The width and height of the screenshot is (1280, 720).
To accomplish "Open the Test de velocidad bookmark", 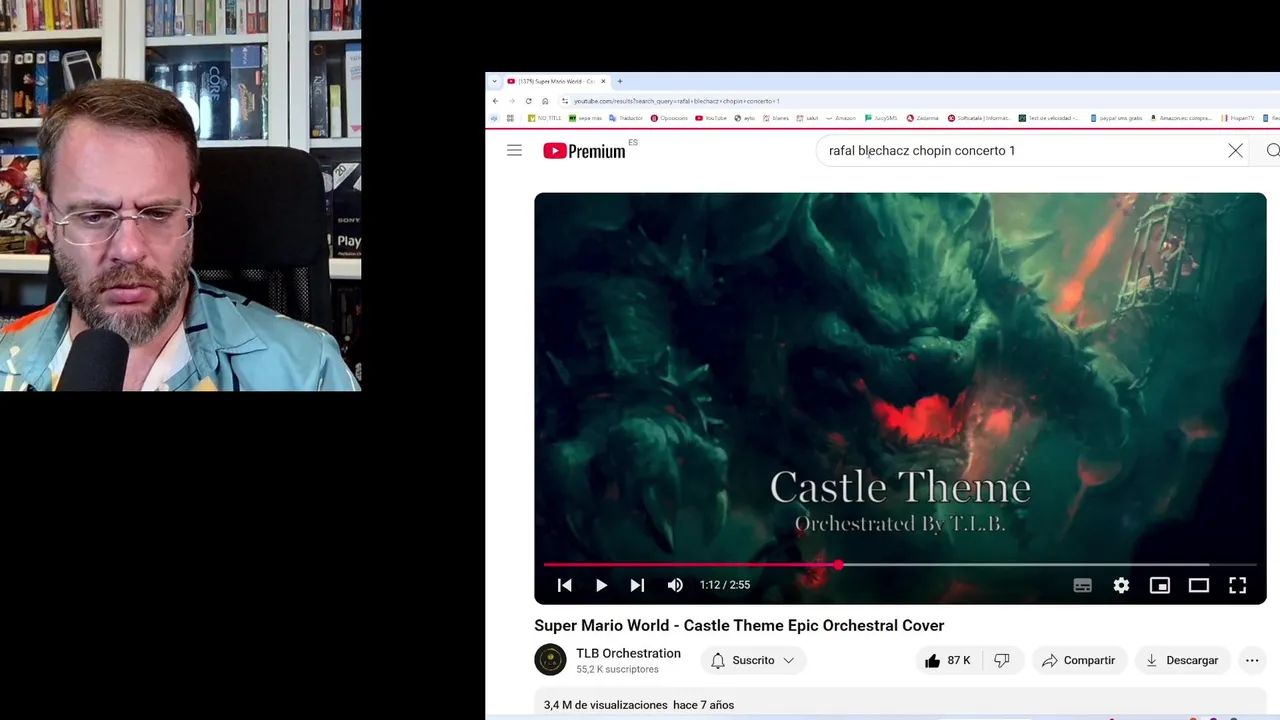I will (x=1049, y=118).
